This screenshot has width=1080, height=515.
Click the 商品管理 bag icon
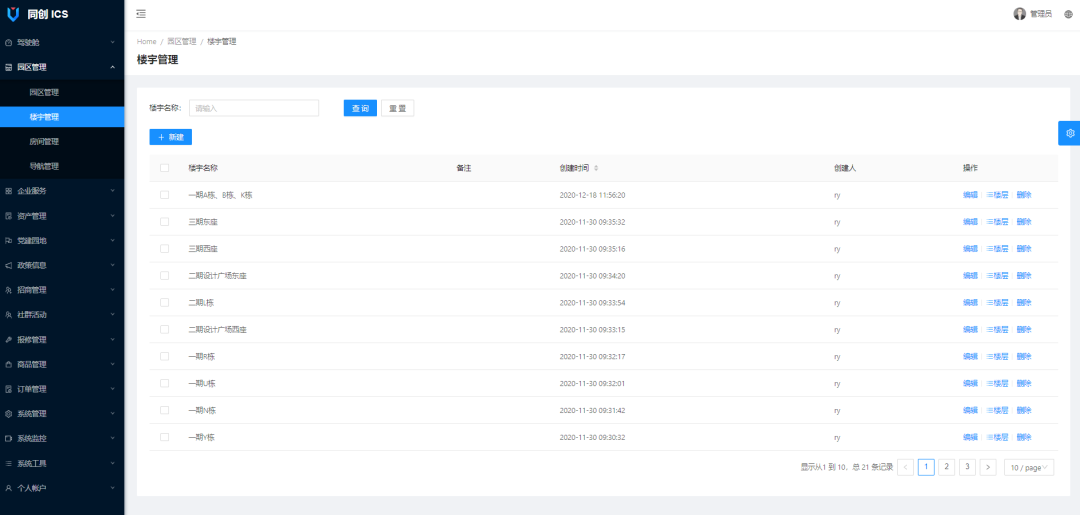pyautogui.click(x=8, y=364)
